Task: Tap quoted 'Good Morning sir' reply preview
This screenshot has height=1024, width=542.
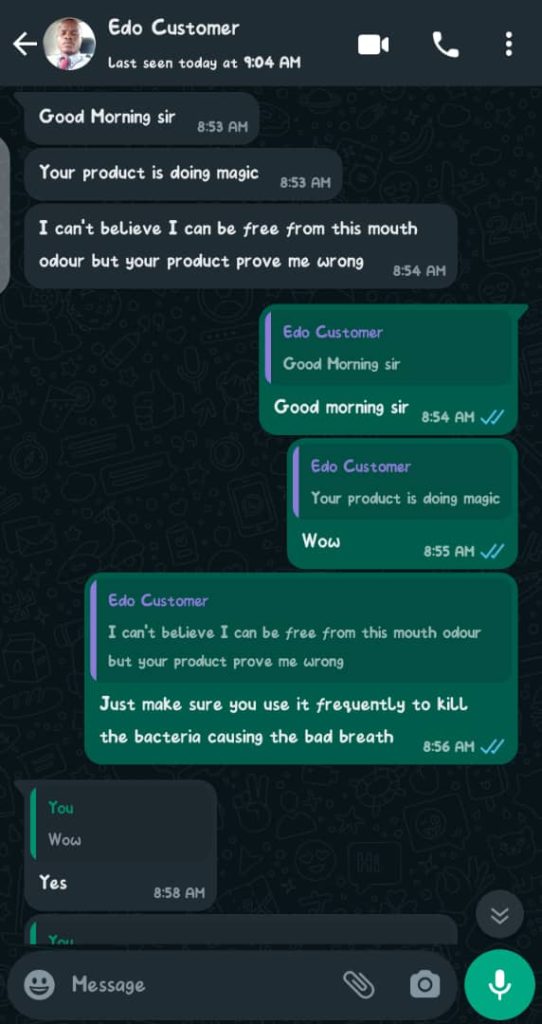Action: point(390,348)
